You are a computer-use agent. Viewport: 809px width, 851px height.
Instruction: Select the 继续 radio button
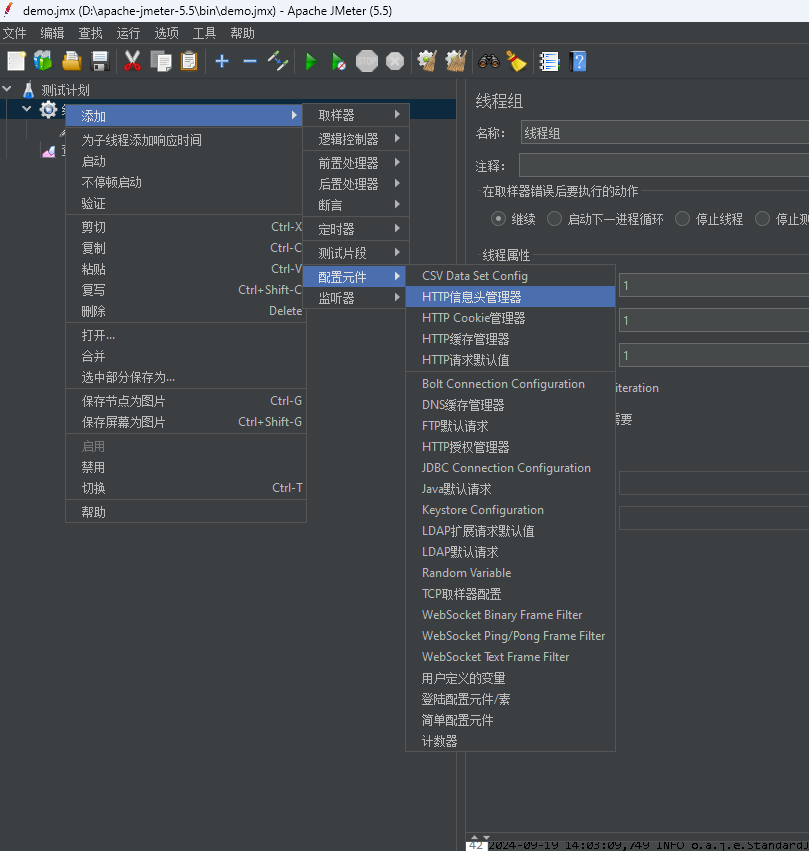(498, 219)
